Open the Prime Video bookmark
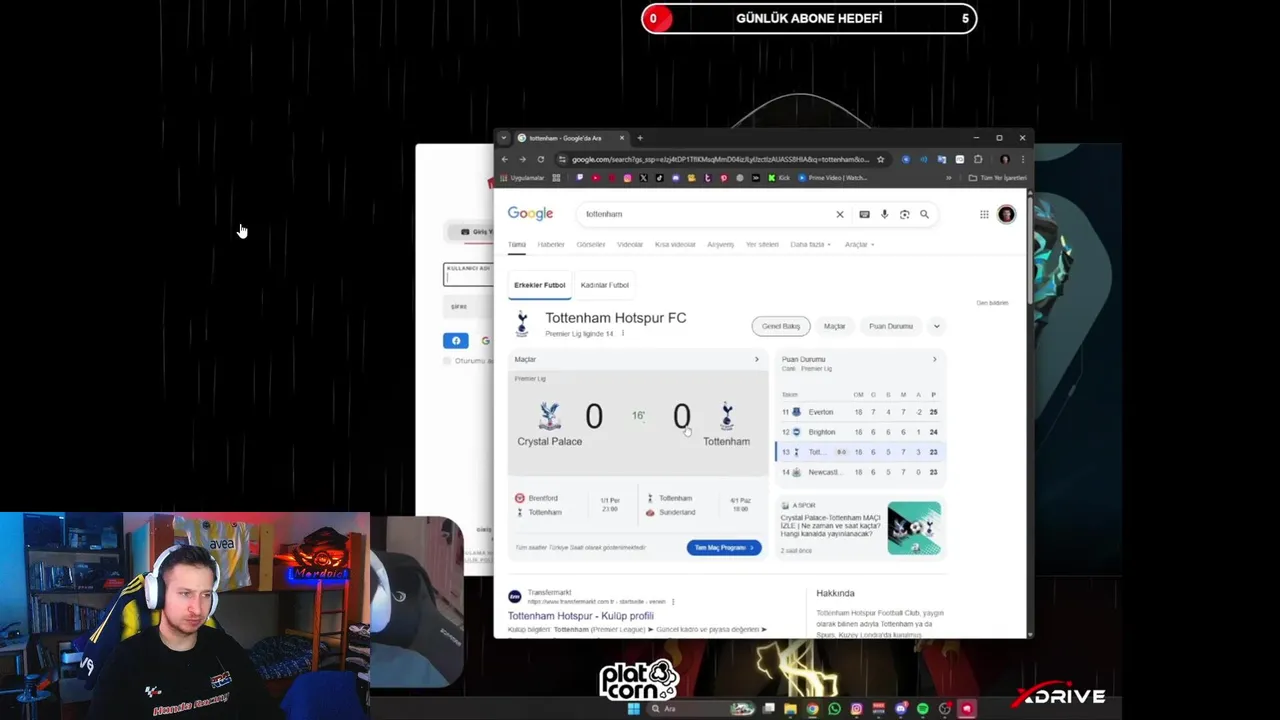 pos(833,178)
